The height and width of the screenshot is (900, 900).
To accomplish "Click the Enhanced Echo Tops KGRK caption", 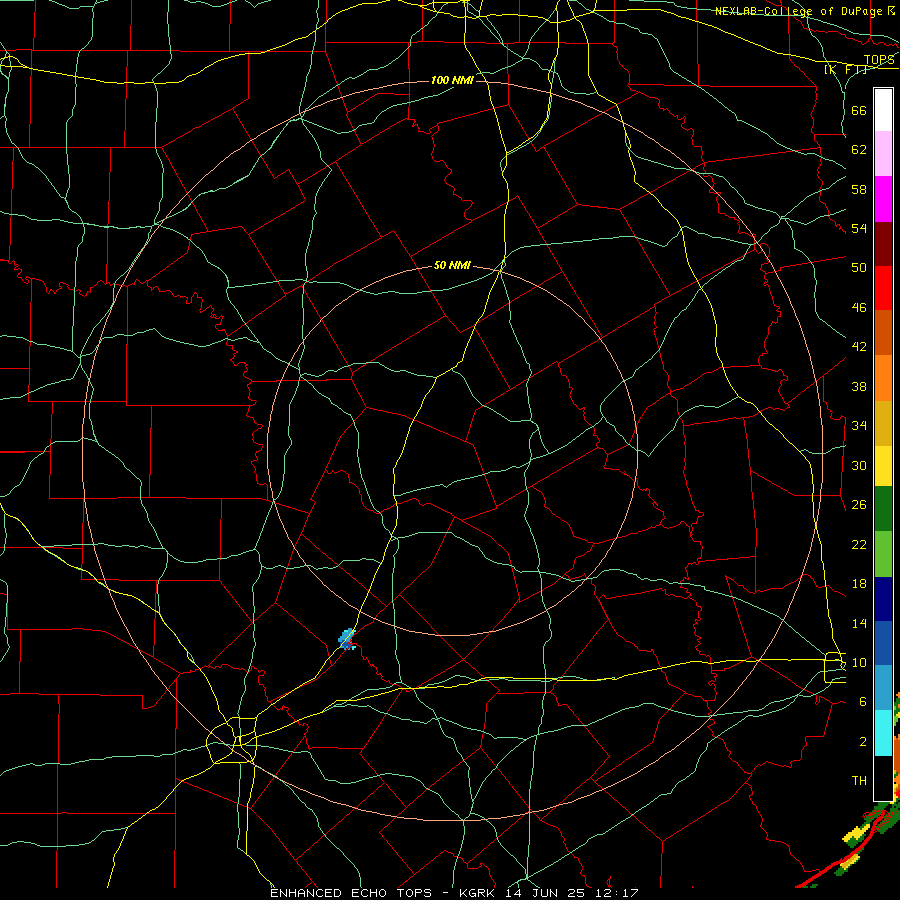I will click(x=453, y=893).
